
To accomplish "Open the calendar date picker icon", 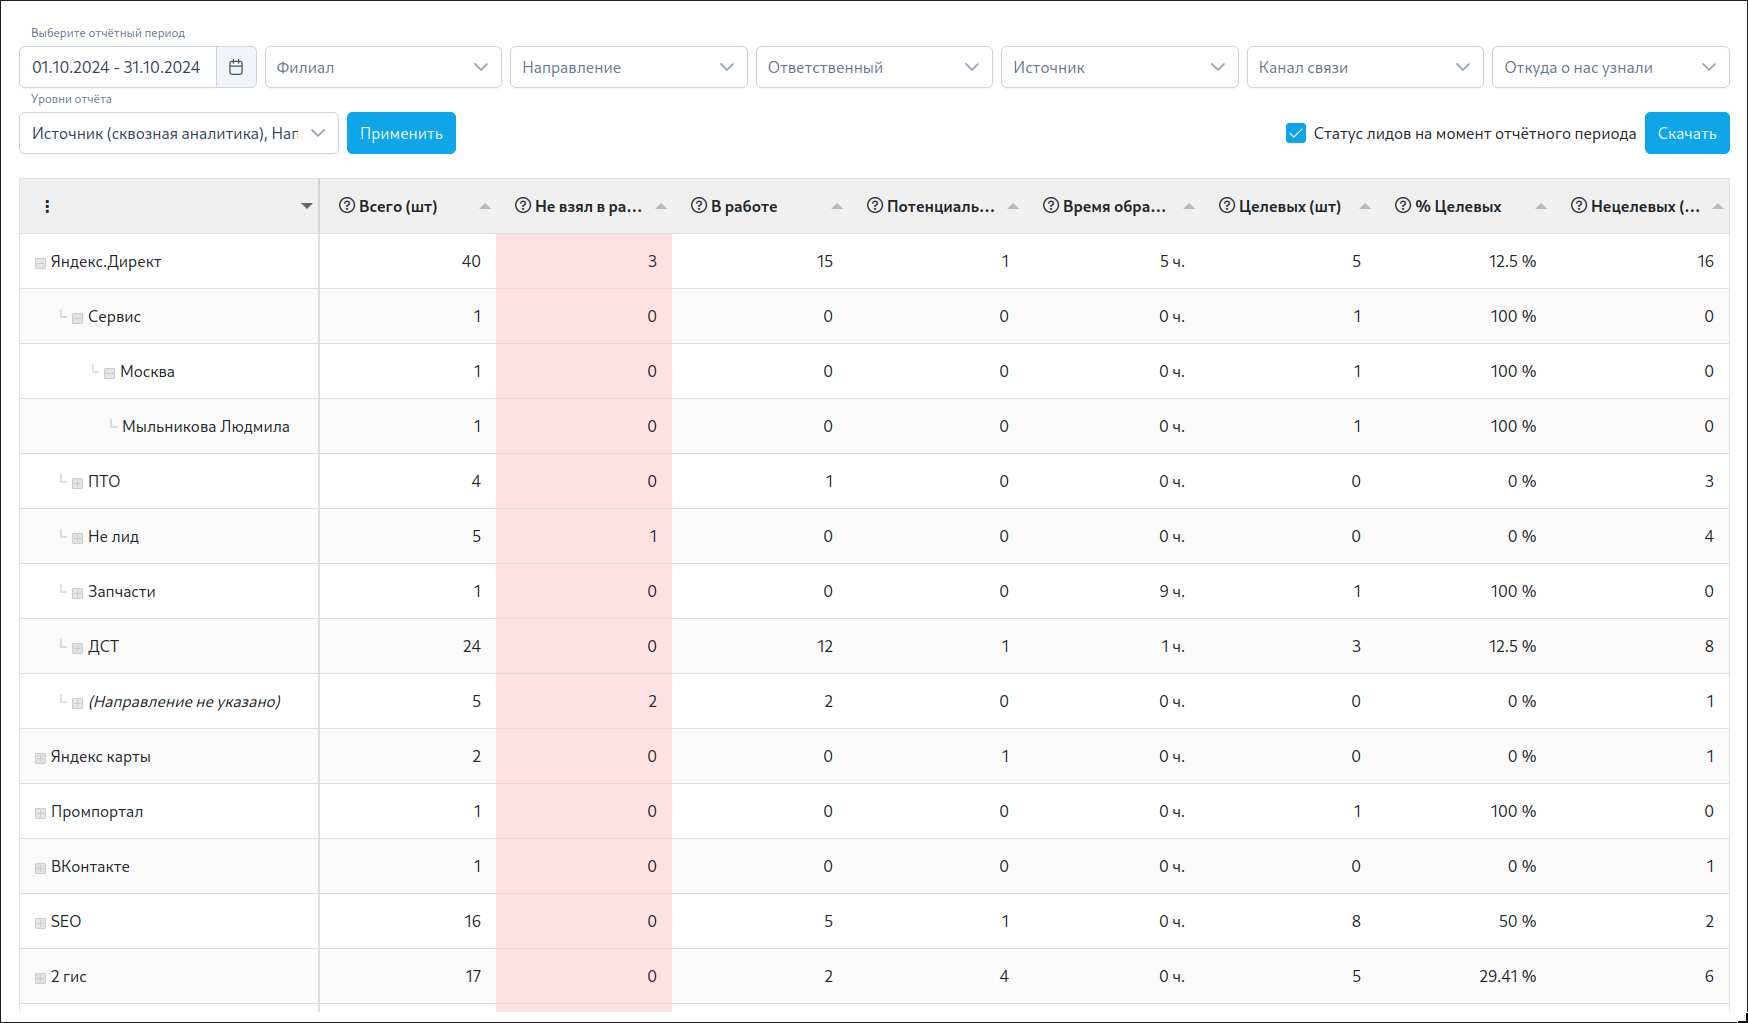I will pos(236,67).
